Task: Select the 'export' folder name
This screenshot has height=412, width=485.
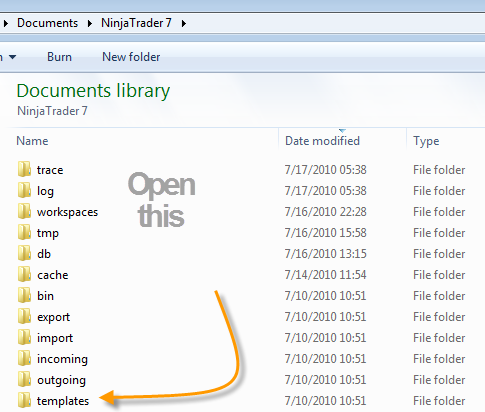Action: click(54, 317)
